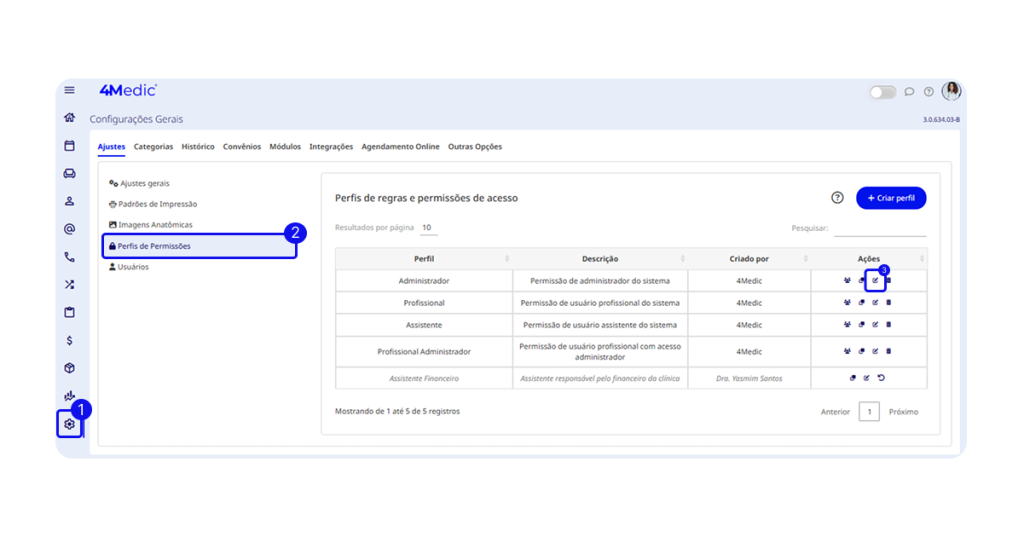Duplicate the Assistente profile
The height and width of the screenshot is (537, 1024).
click(861, 325)
